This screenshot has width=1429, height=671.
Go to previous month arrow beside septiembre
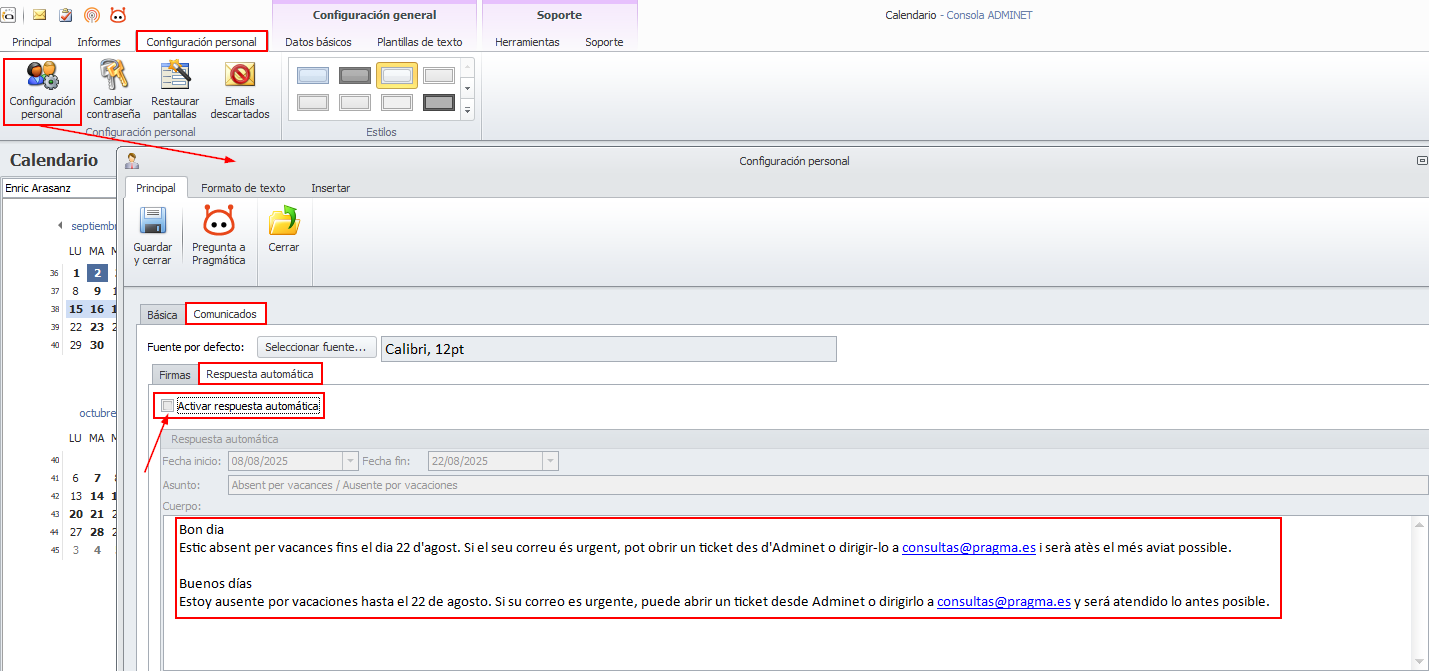(60, 226)
